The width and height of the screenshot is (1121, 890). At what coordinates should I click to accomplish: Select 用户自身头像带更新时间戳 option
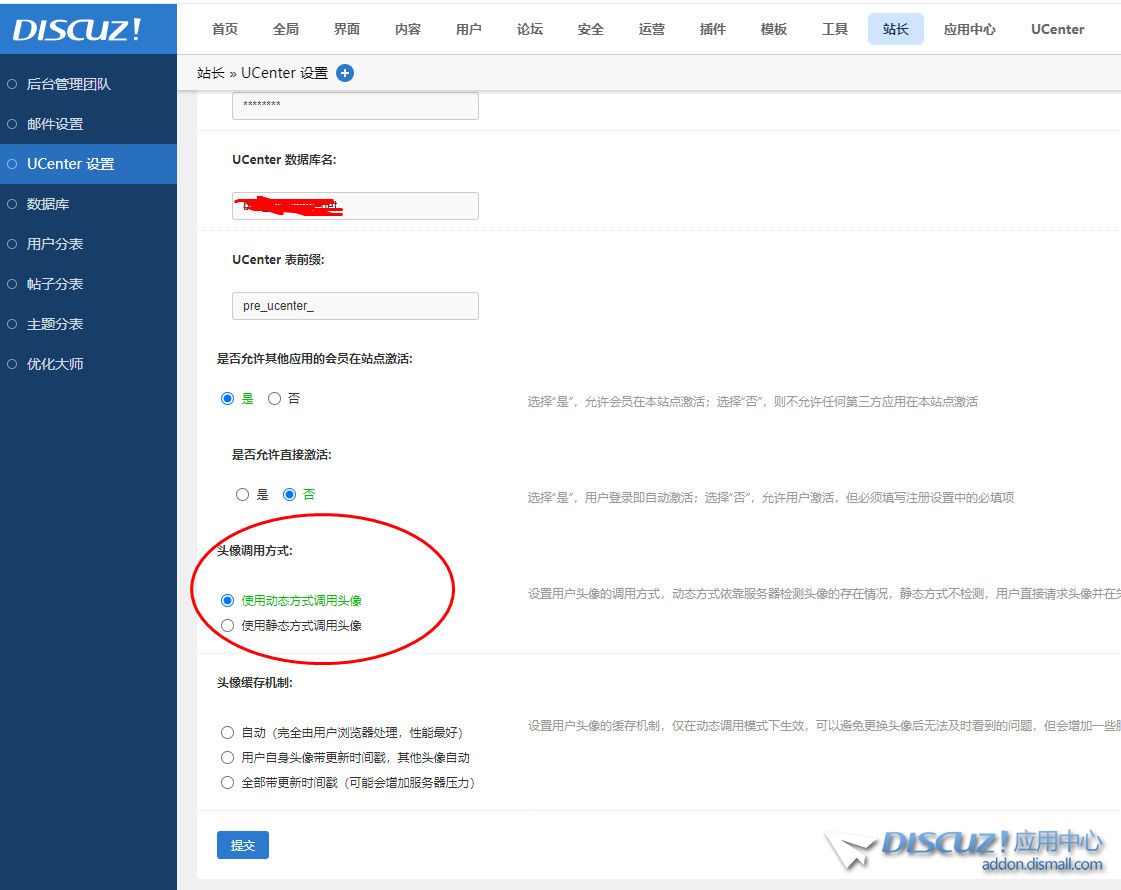(227, 758)
